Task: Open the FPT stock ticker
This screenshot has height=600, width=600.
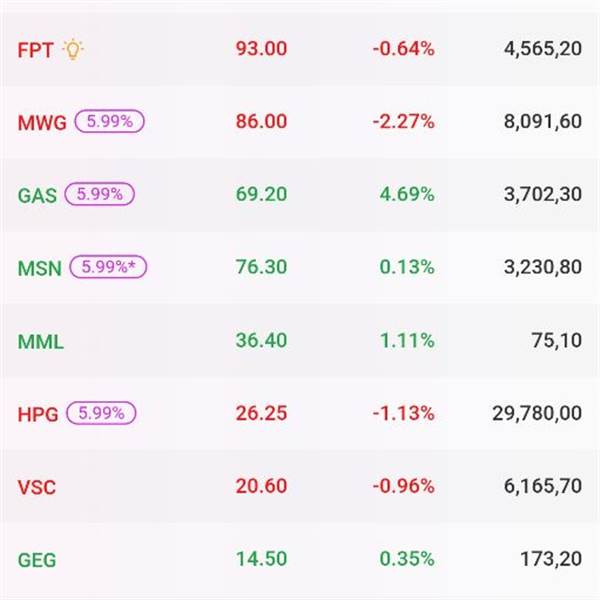Action: pyautogui.click(x=36, y=49)
